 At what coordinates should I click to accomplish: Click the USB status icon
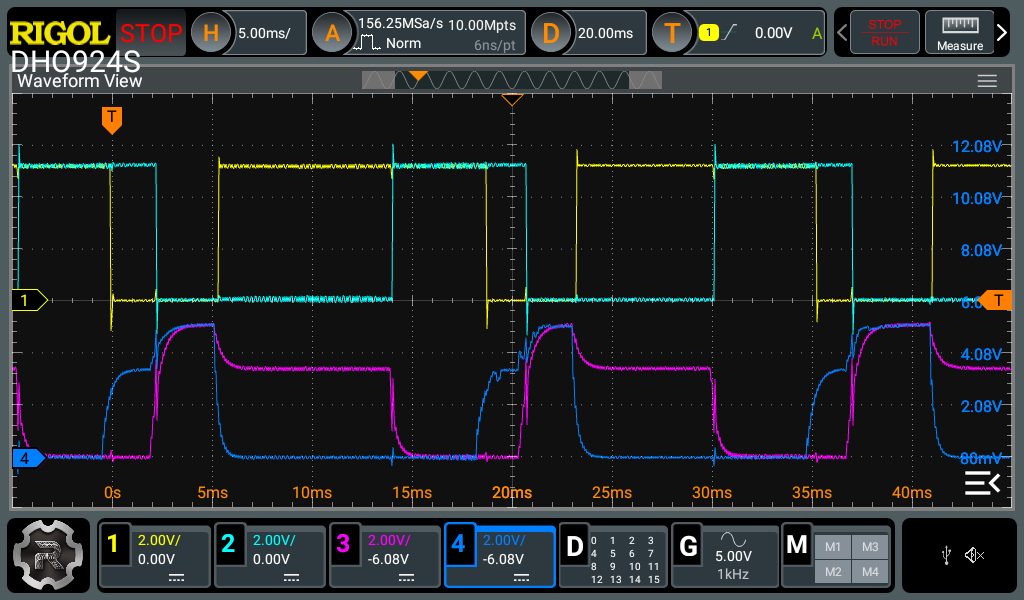coord(946,555)
